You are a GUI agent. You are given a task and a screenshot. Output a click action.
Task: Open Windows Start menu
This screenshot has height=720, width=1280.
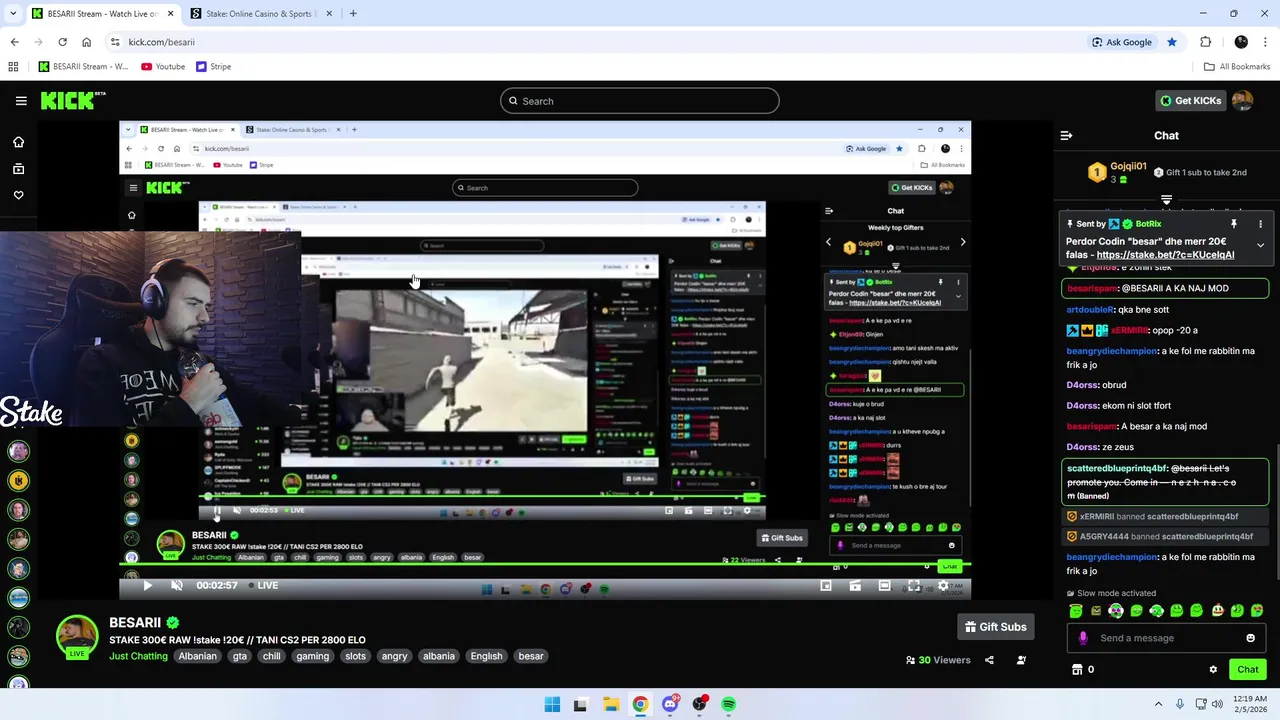pos(552,704)
